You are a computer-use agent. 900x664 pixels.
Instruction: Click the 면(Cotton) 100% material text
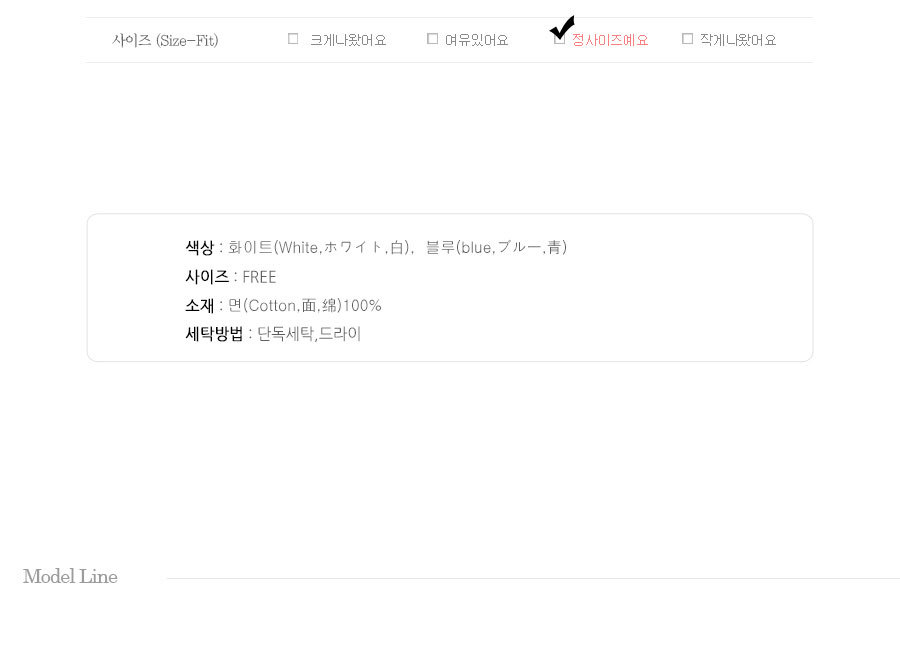[305, 305]
